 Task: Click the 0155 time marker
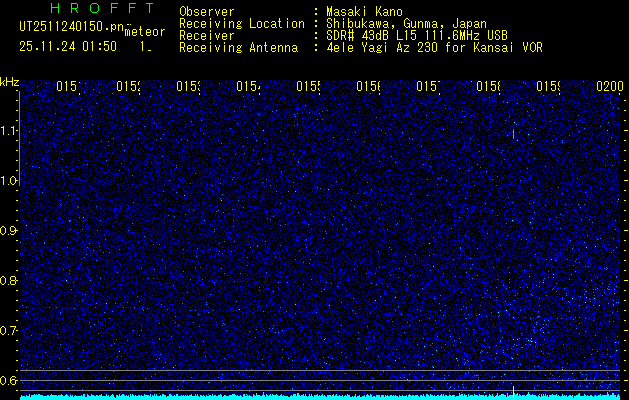(308, 86)
